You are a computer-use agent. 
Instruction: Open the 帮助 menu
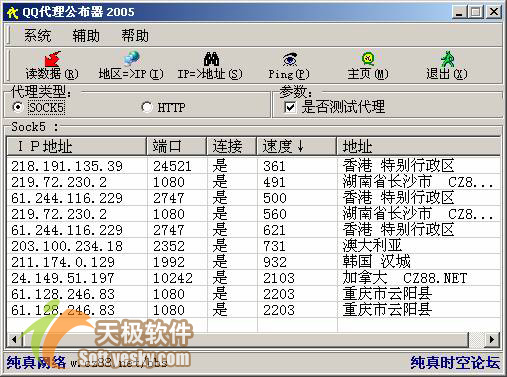pos(135,35)
